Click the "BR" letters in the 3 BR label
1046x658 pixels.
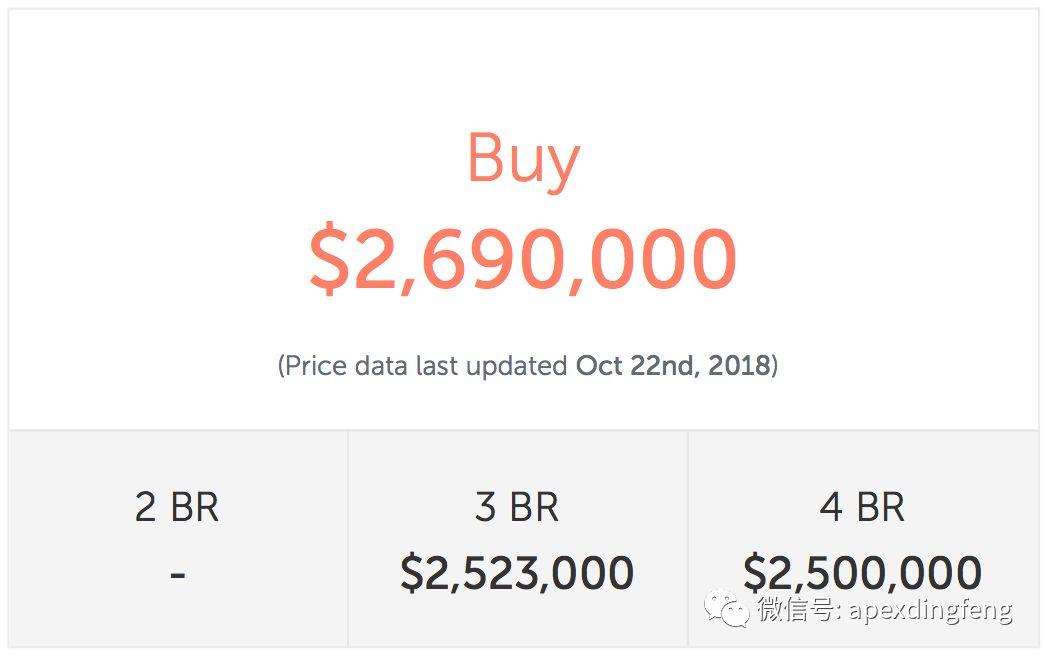(x=535, y=508)
